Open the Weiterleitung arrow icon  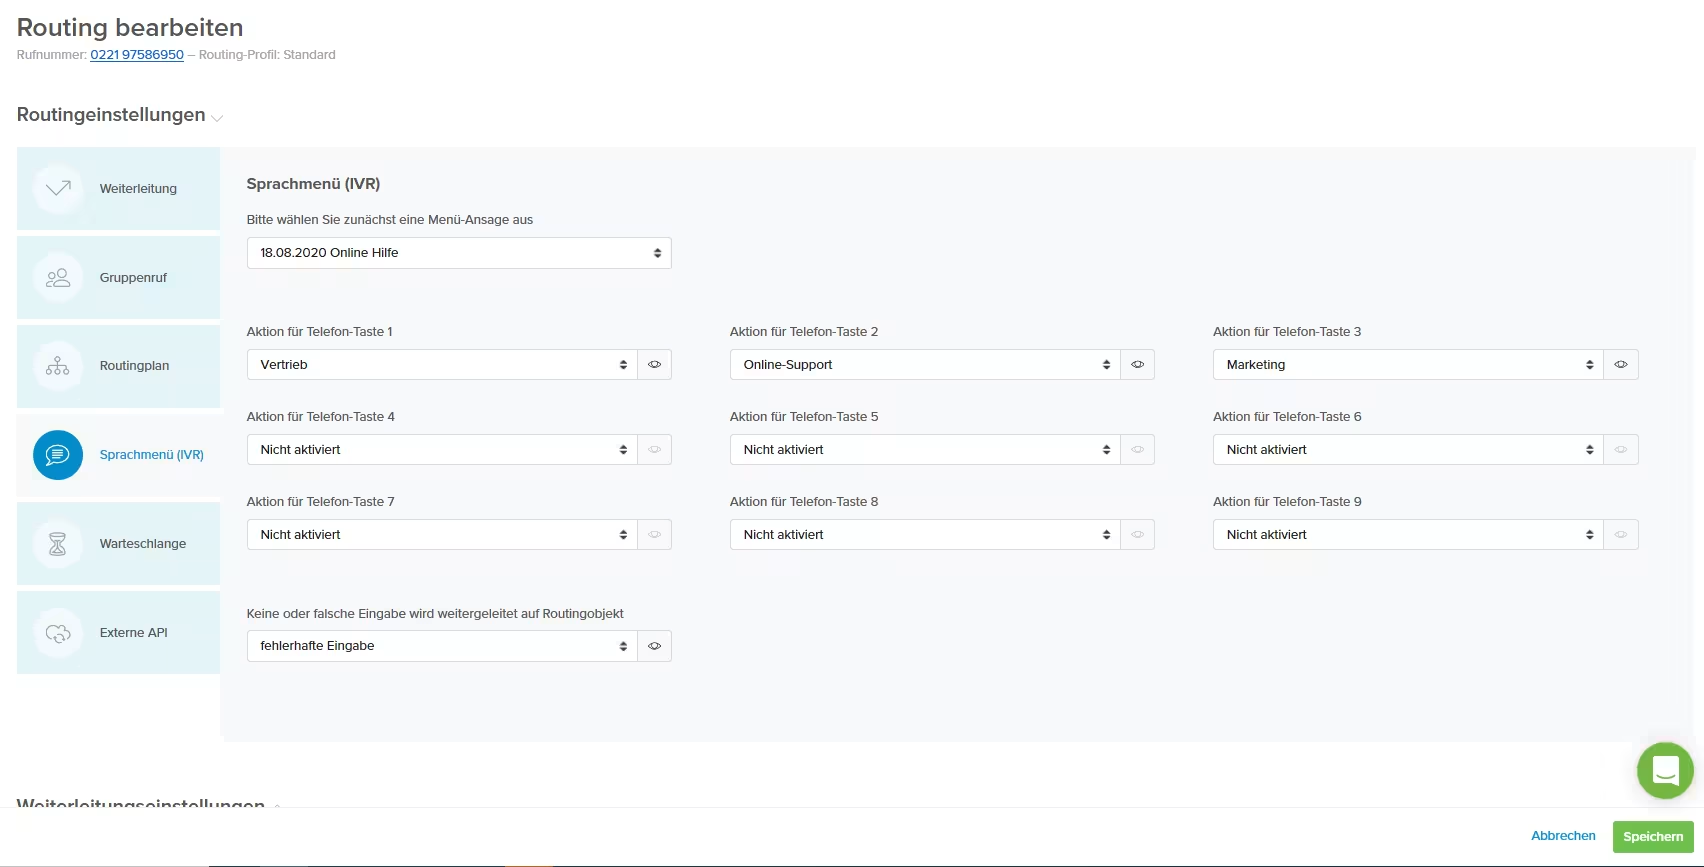tap(58, 188)
